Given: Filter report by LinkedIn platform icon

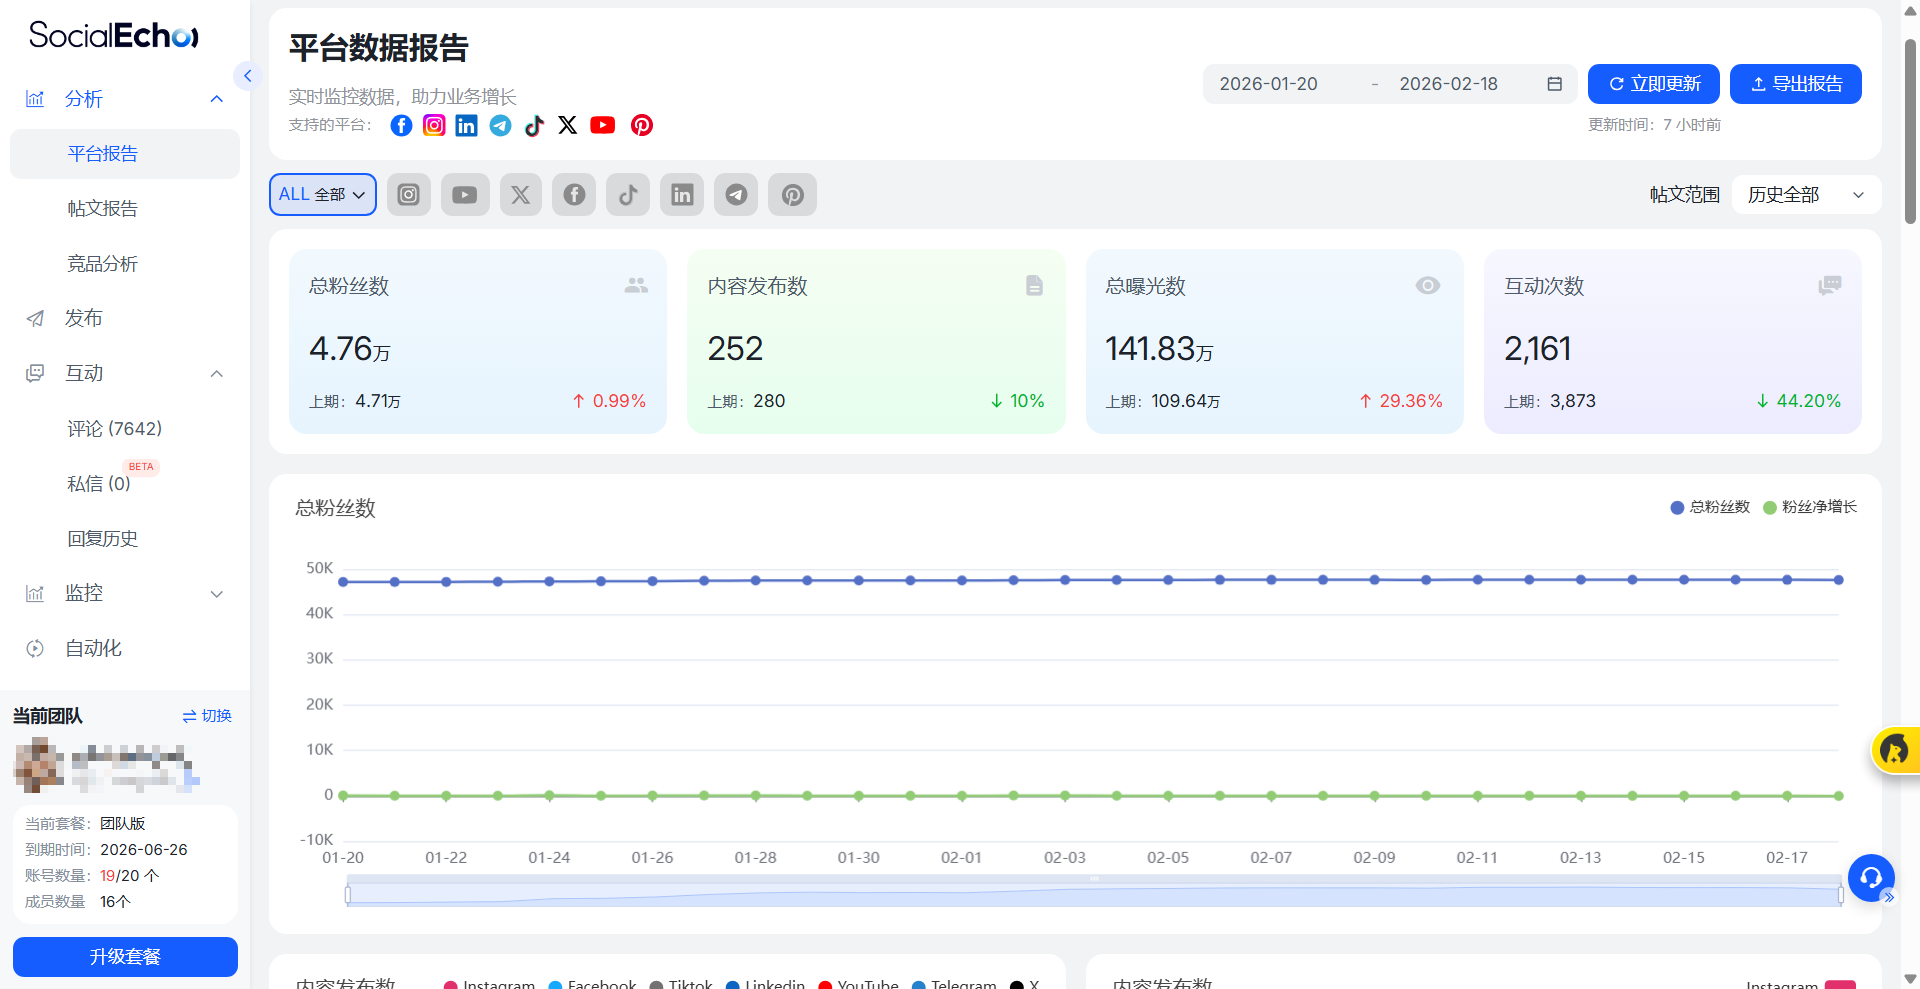Looking at the screenshot, I should click(x=682, y=195).
